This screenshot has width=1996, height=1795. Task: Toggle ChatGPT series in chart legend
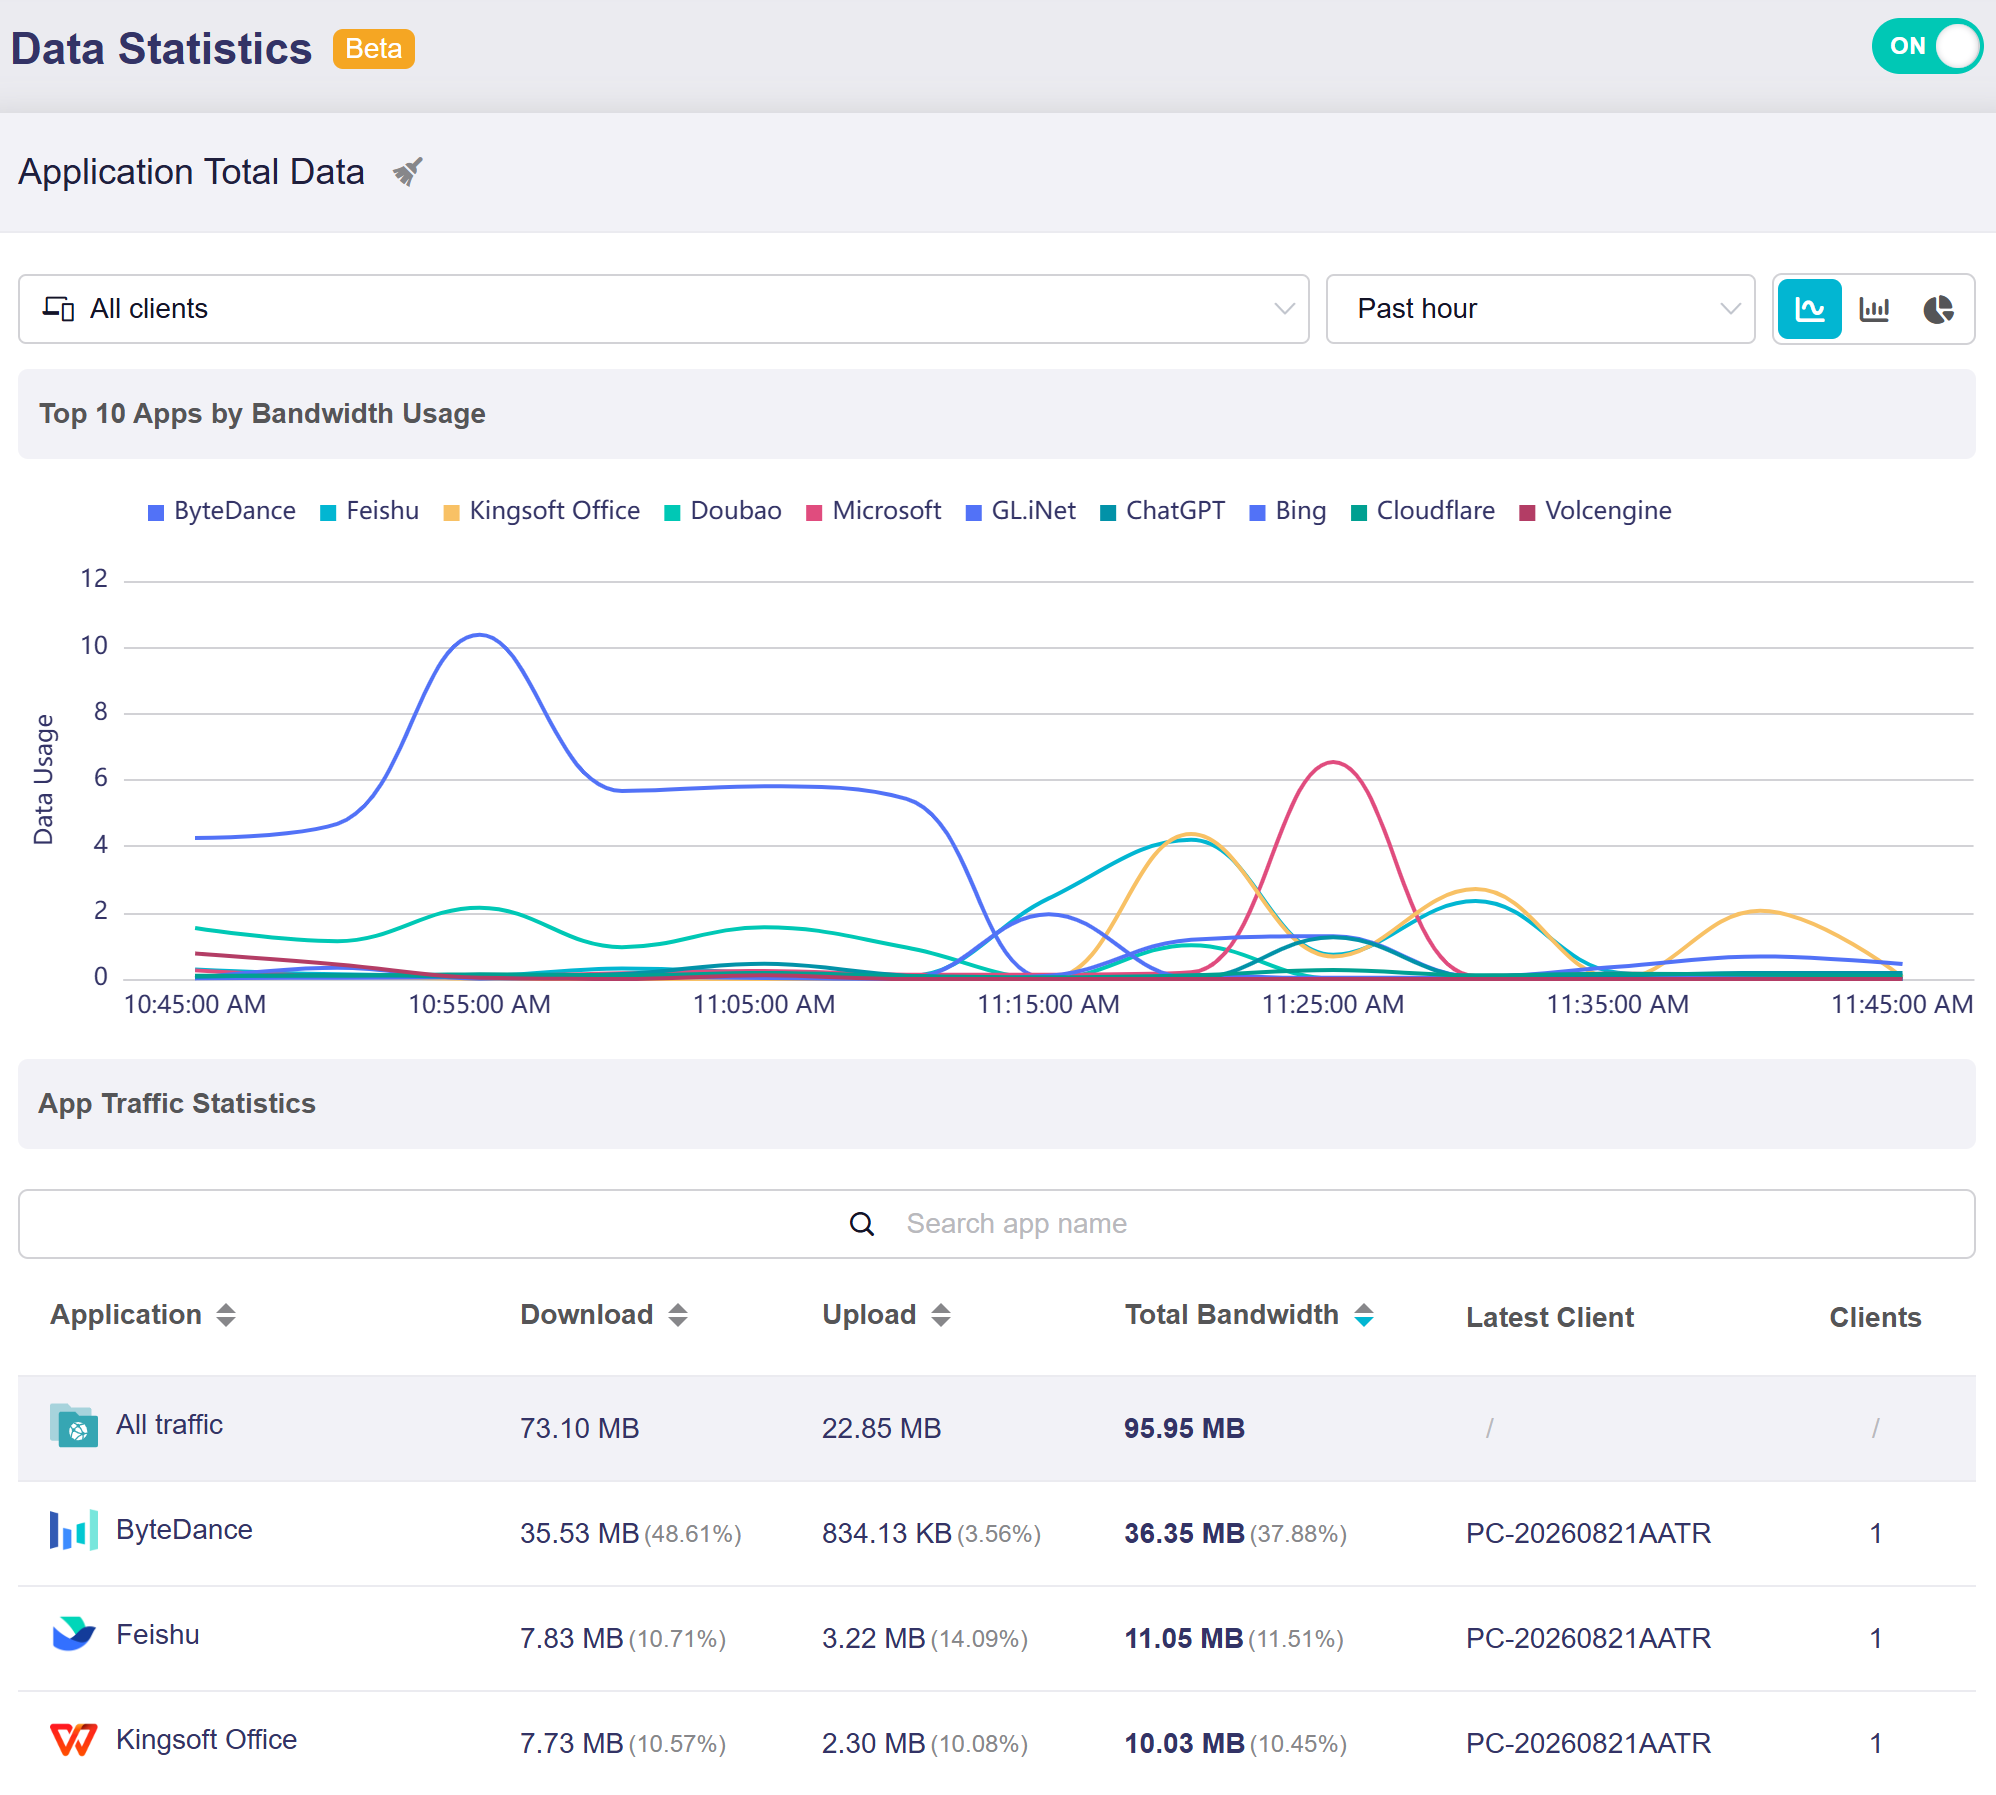point(1163,511)
